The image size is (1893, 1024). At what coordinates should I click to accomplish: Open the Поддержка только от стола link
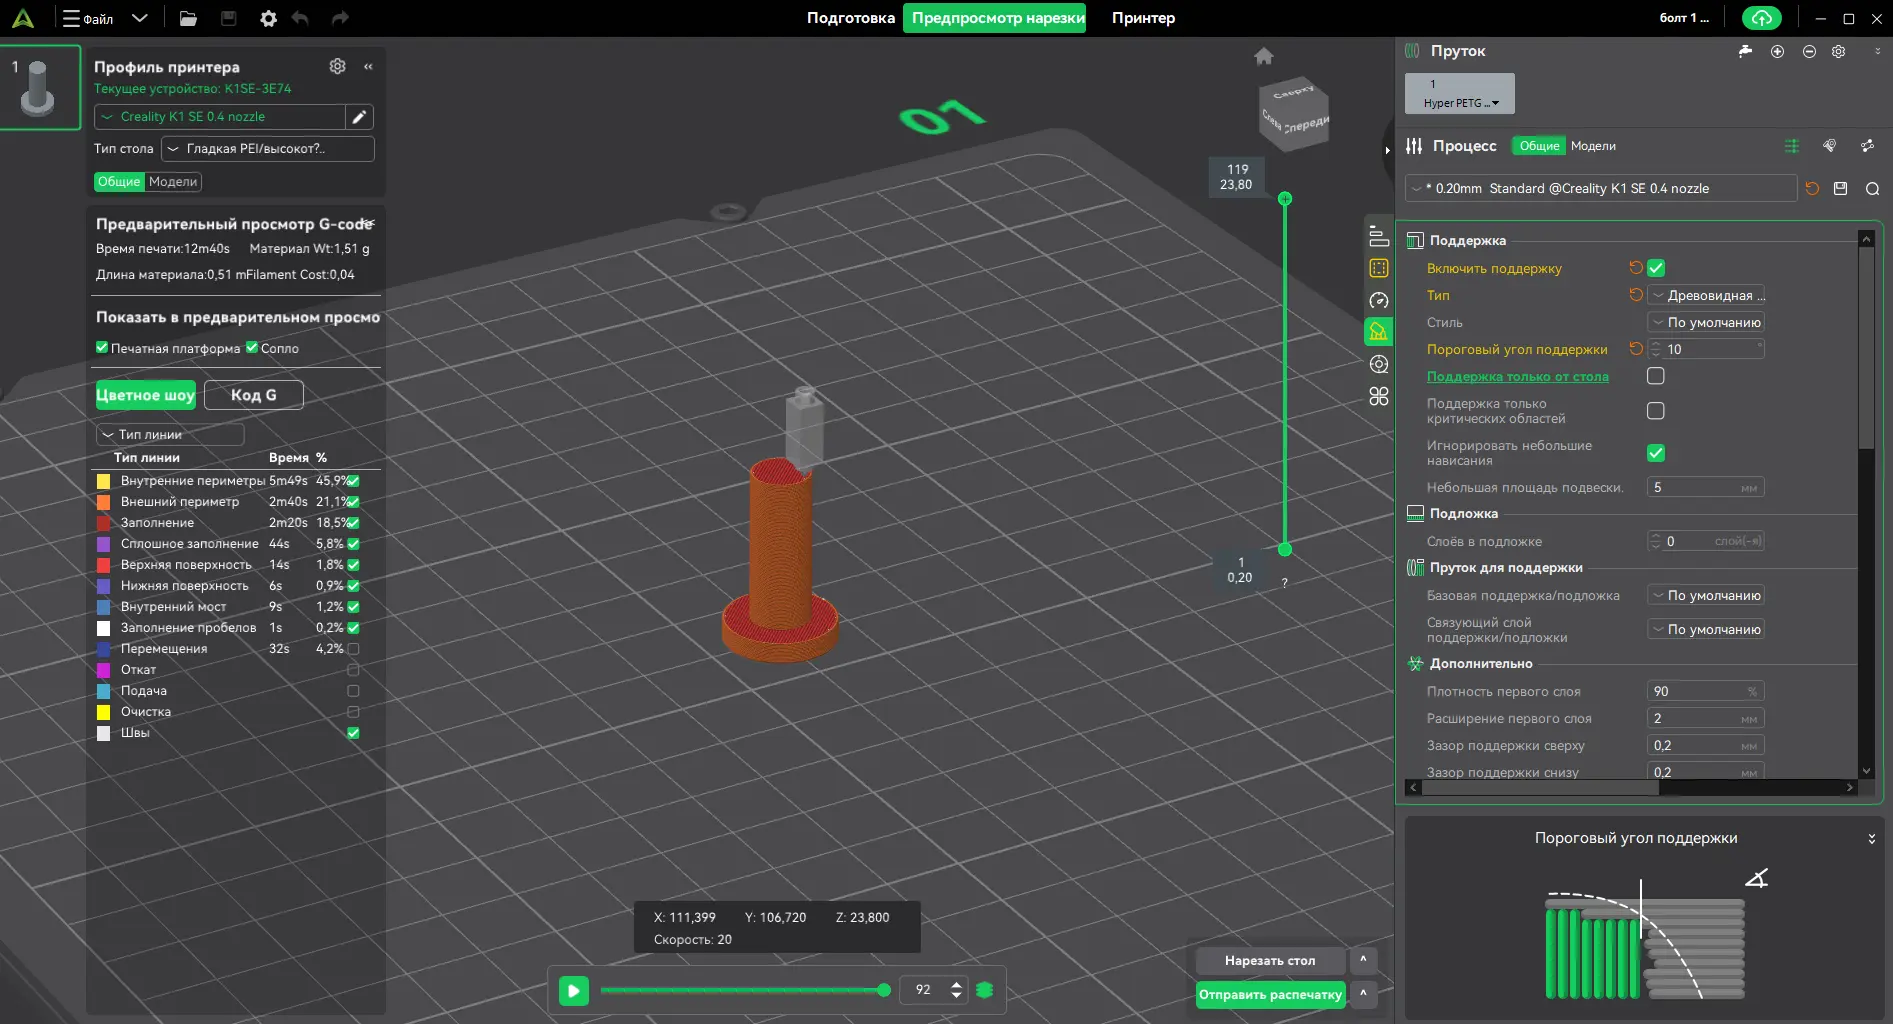coord(1517,376)
